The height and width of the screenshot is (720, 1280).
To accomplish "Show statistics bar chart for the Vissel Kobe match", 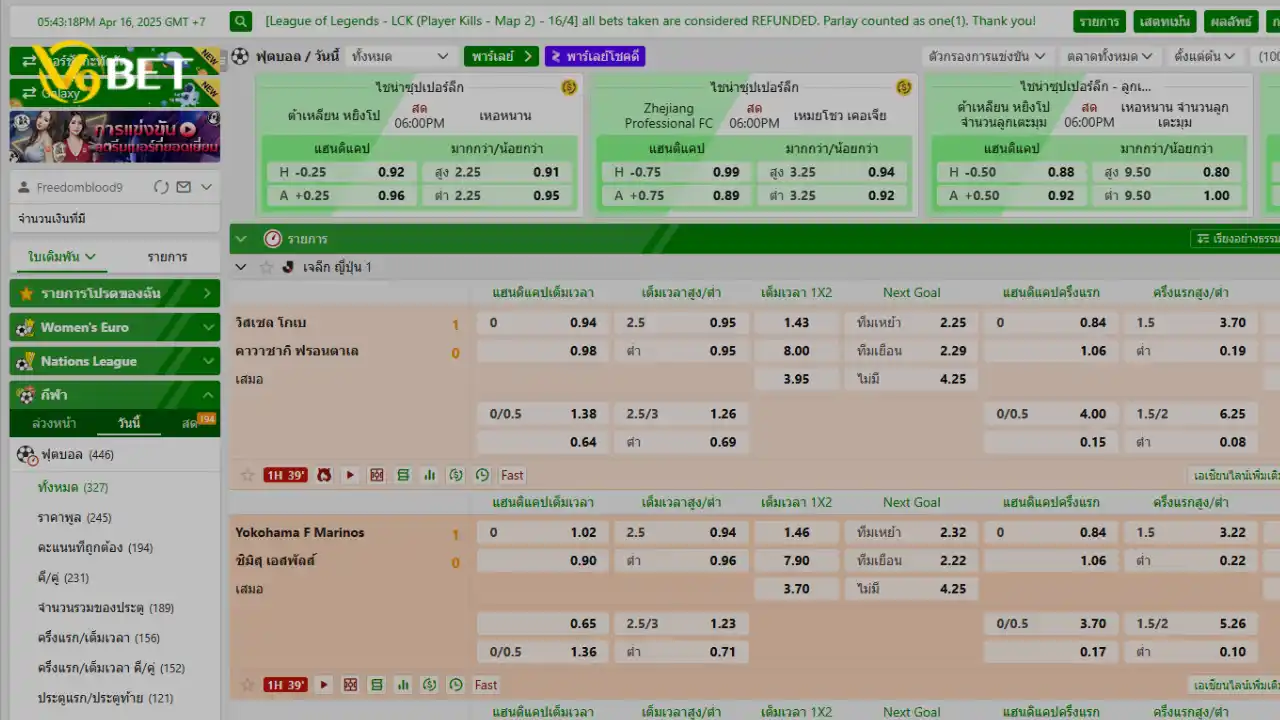I will pyautogui.click(x=430, y=475).
